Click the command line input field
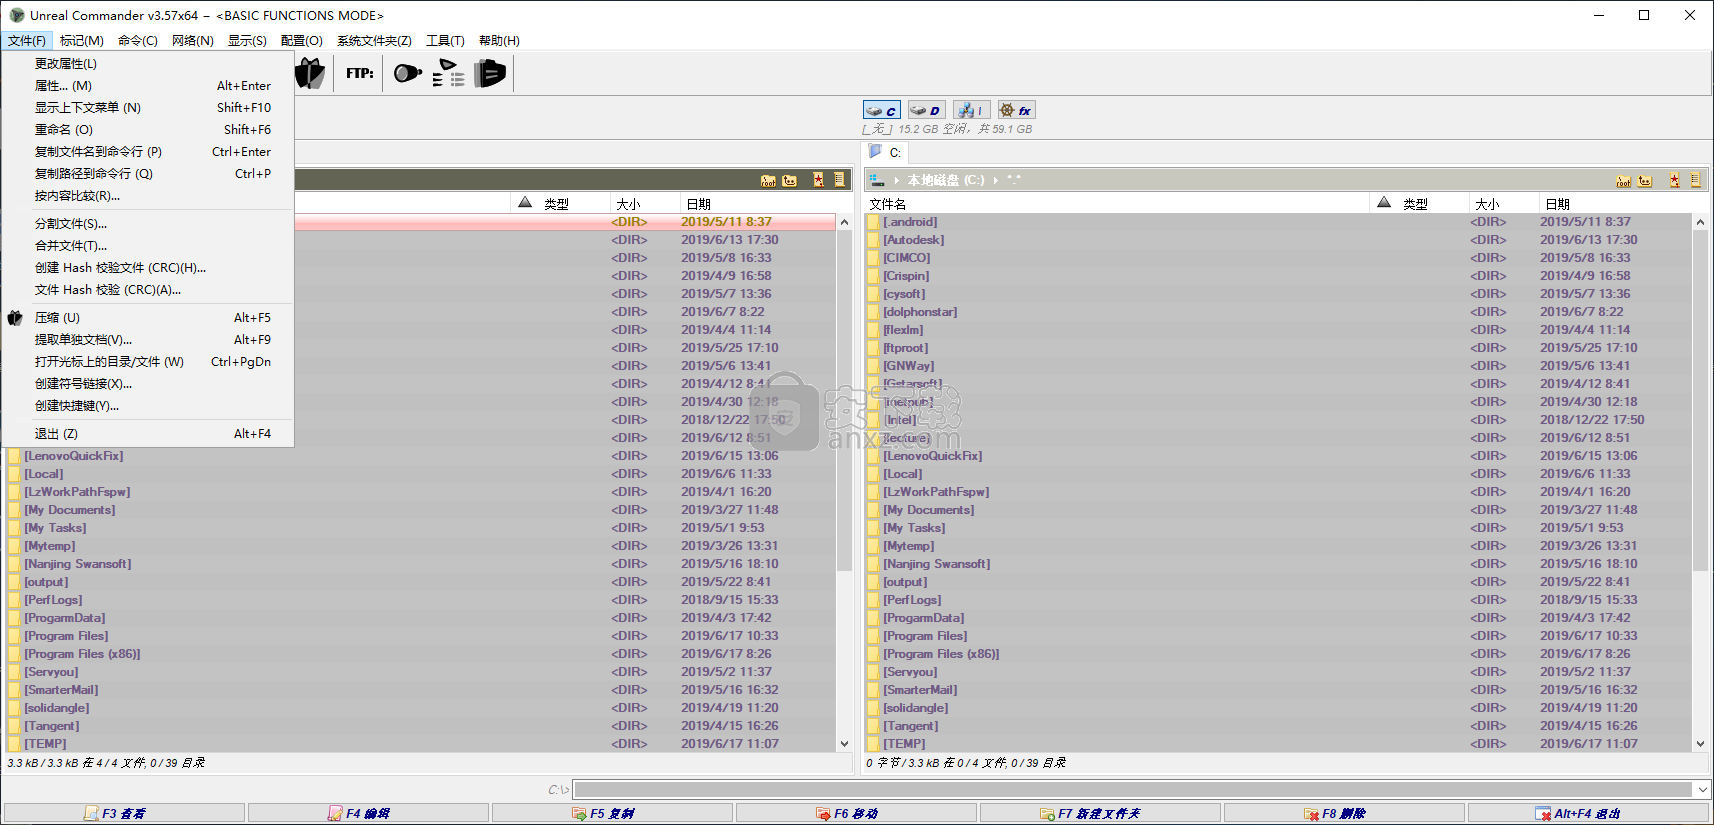 tap(1134, 790)
